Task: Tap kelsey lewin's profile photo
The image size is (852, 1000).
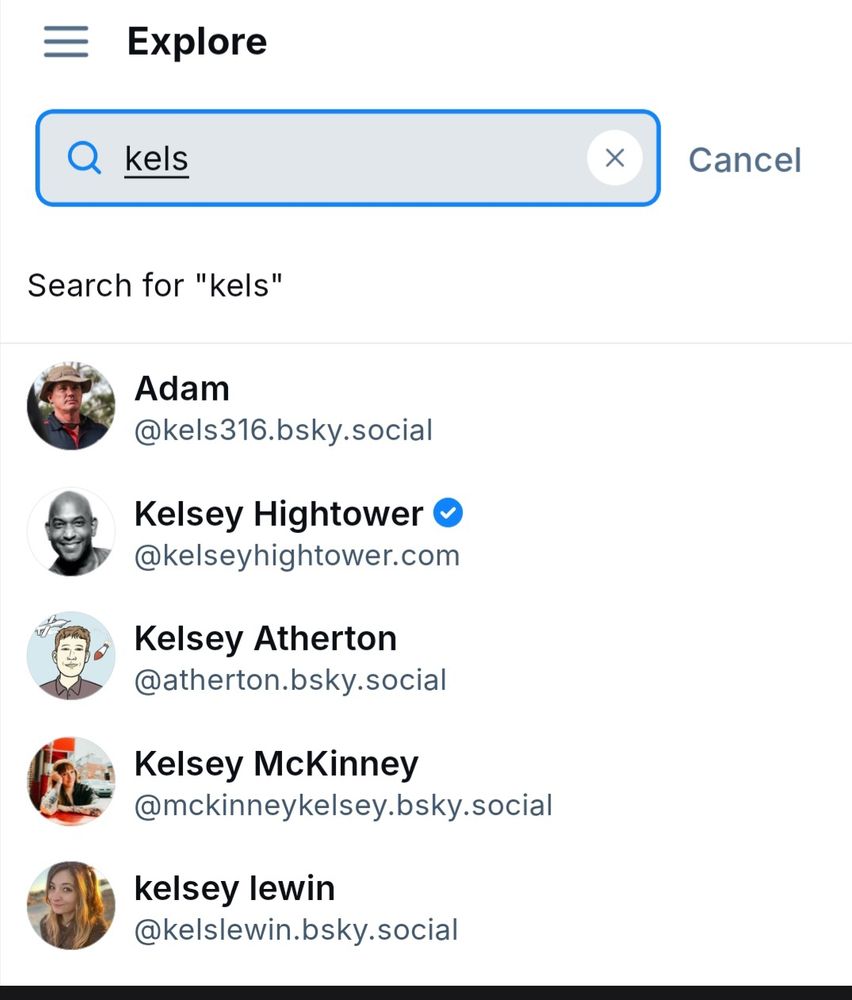Action: coord(71,906)
